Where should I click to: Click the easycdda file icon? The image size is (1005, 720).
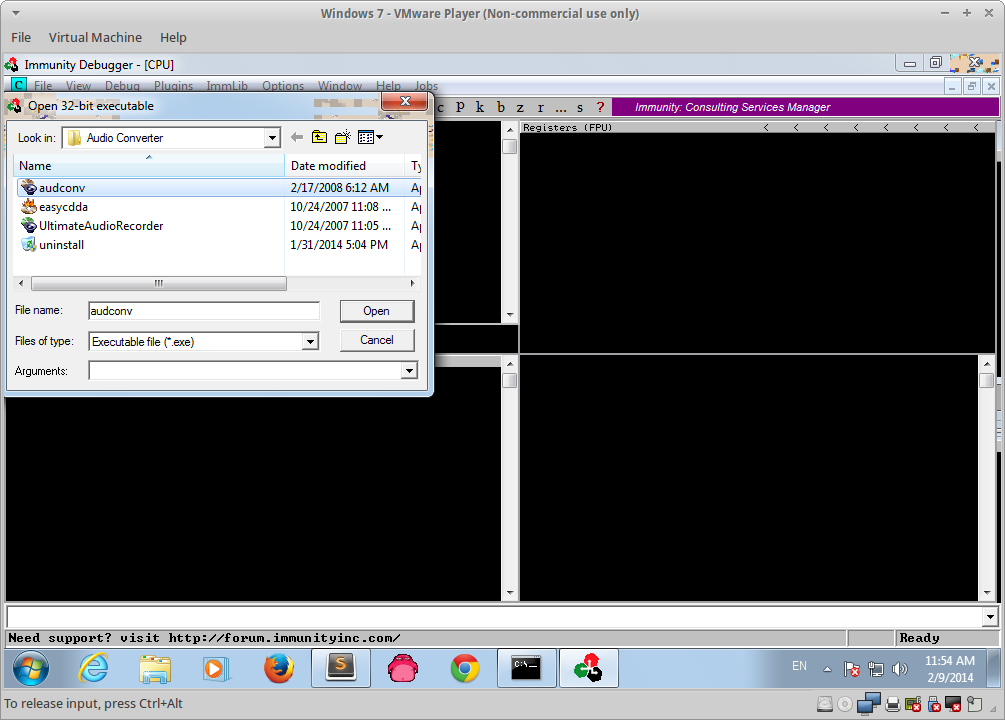pyautogui.click(x=29, y=206)
